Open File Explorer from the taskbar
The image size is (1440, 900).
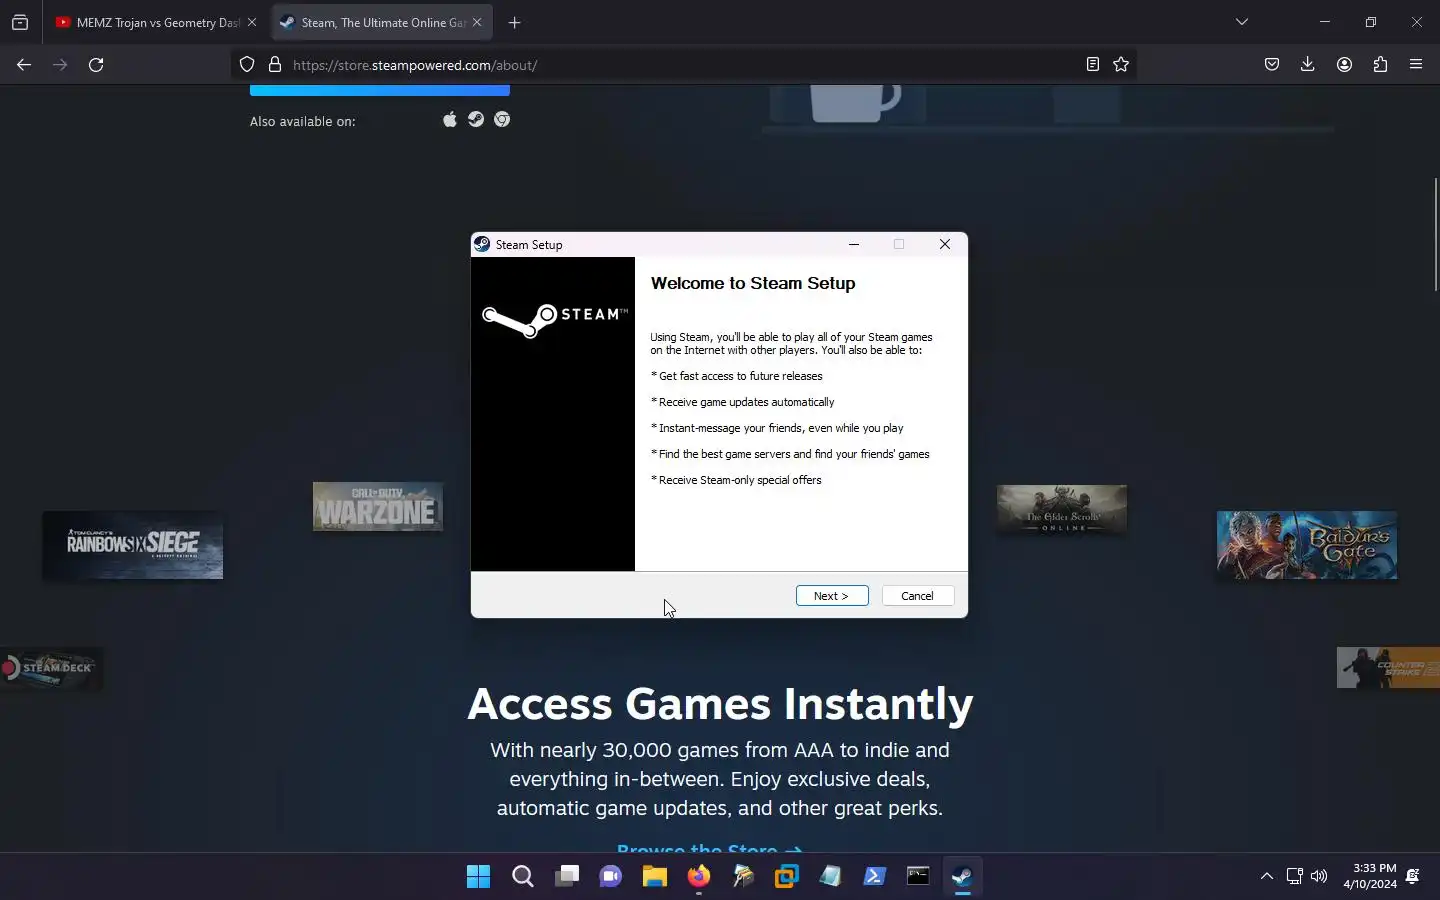(654, 876)
